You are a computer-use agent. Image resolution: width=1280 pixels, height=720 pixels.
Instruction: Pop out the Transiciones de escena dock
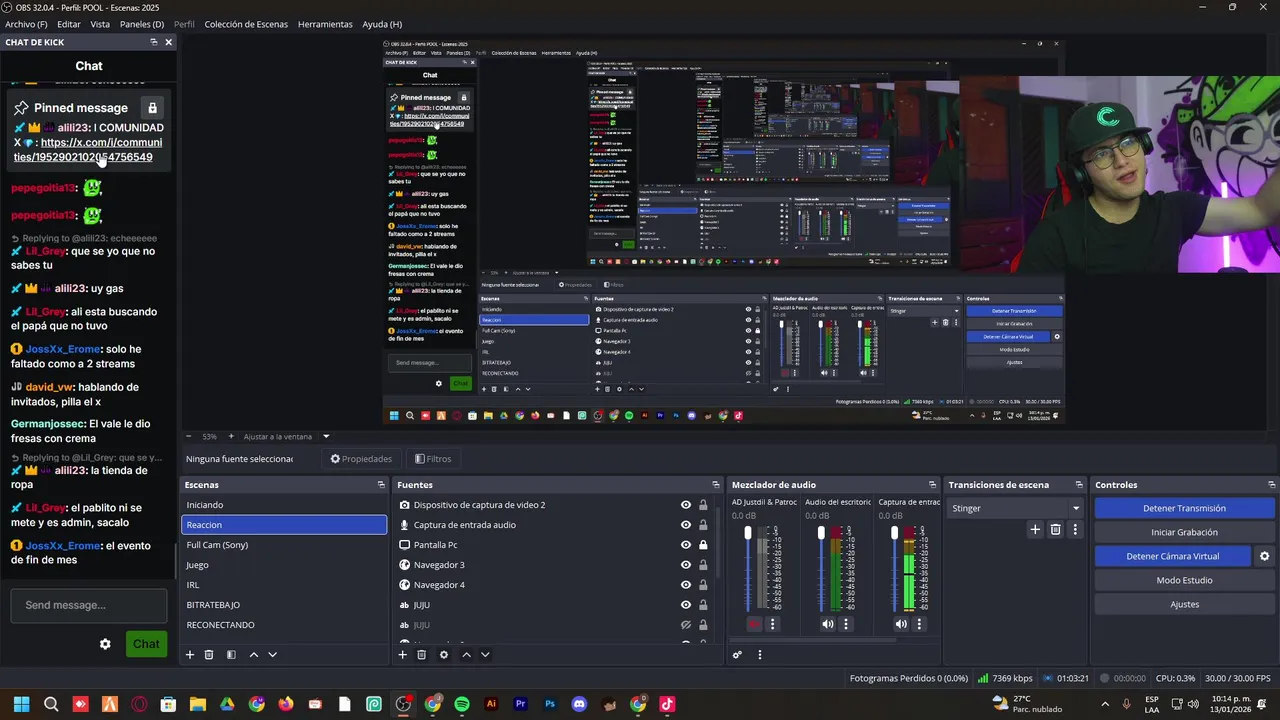click(x=1080, y=485)
